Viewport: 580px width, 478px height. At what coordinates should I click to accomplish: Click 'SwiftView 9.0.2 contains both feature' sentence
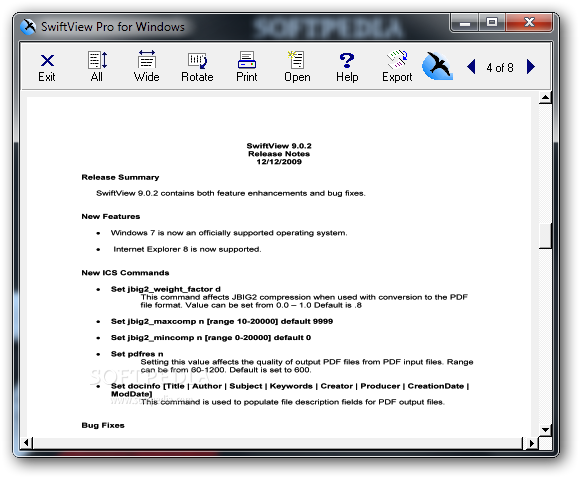point(231,193)
